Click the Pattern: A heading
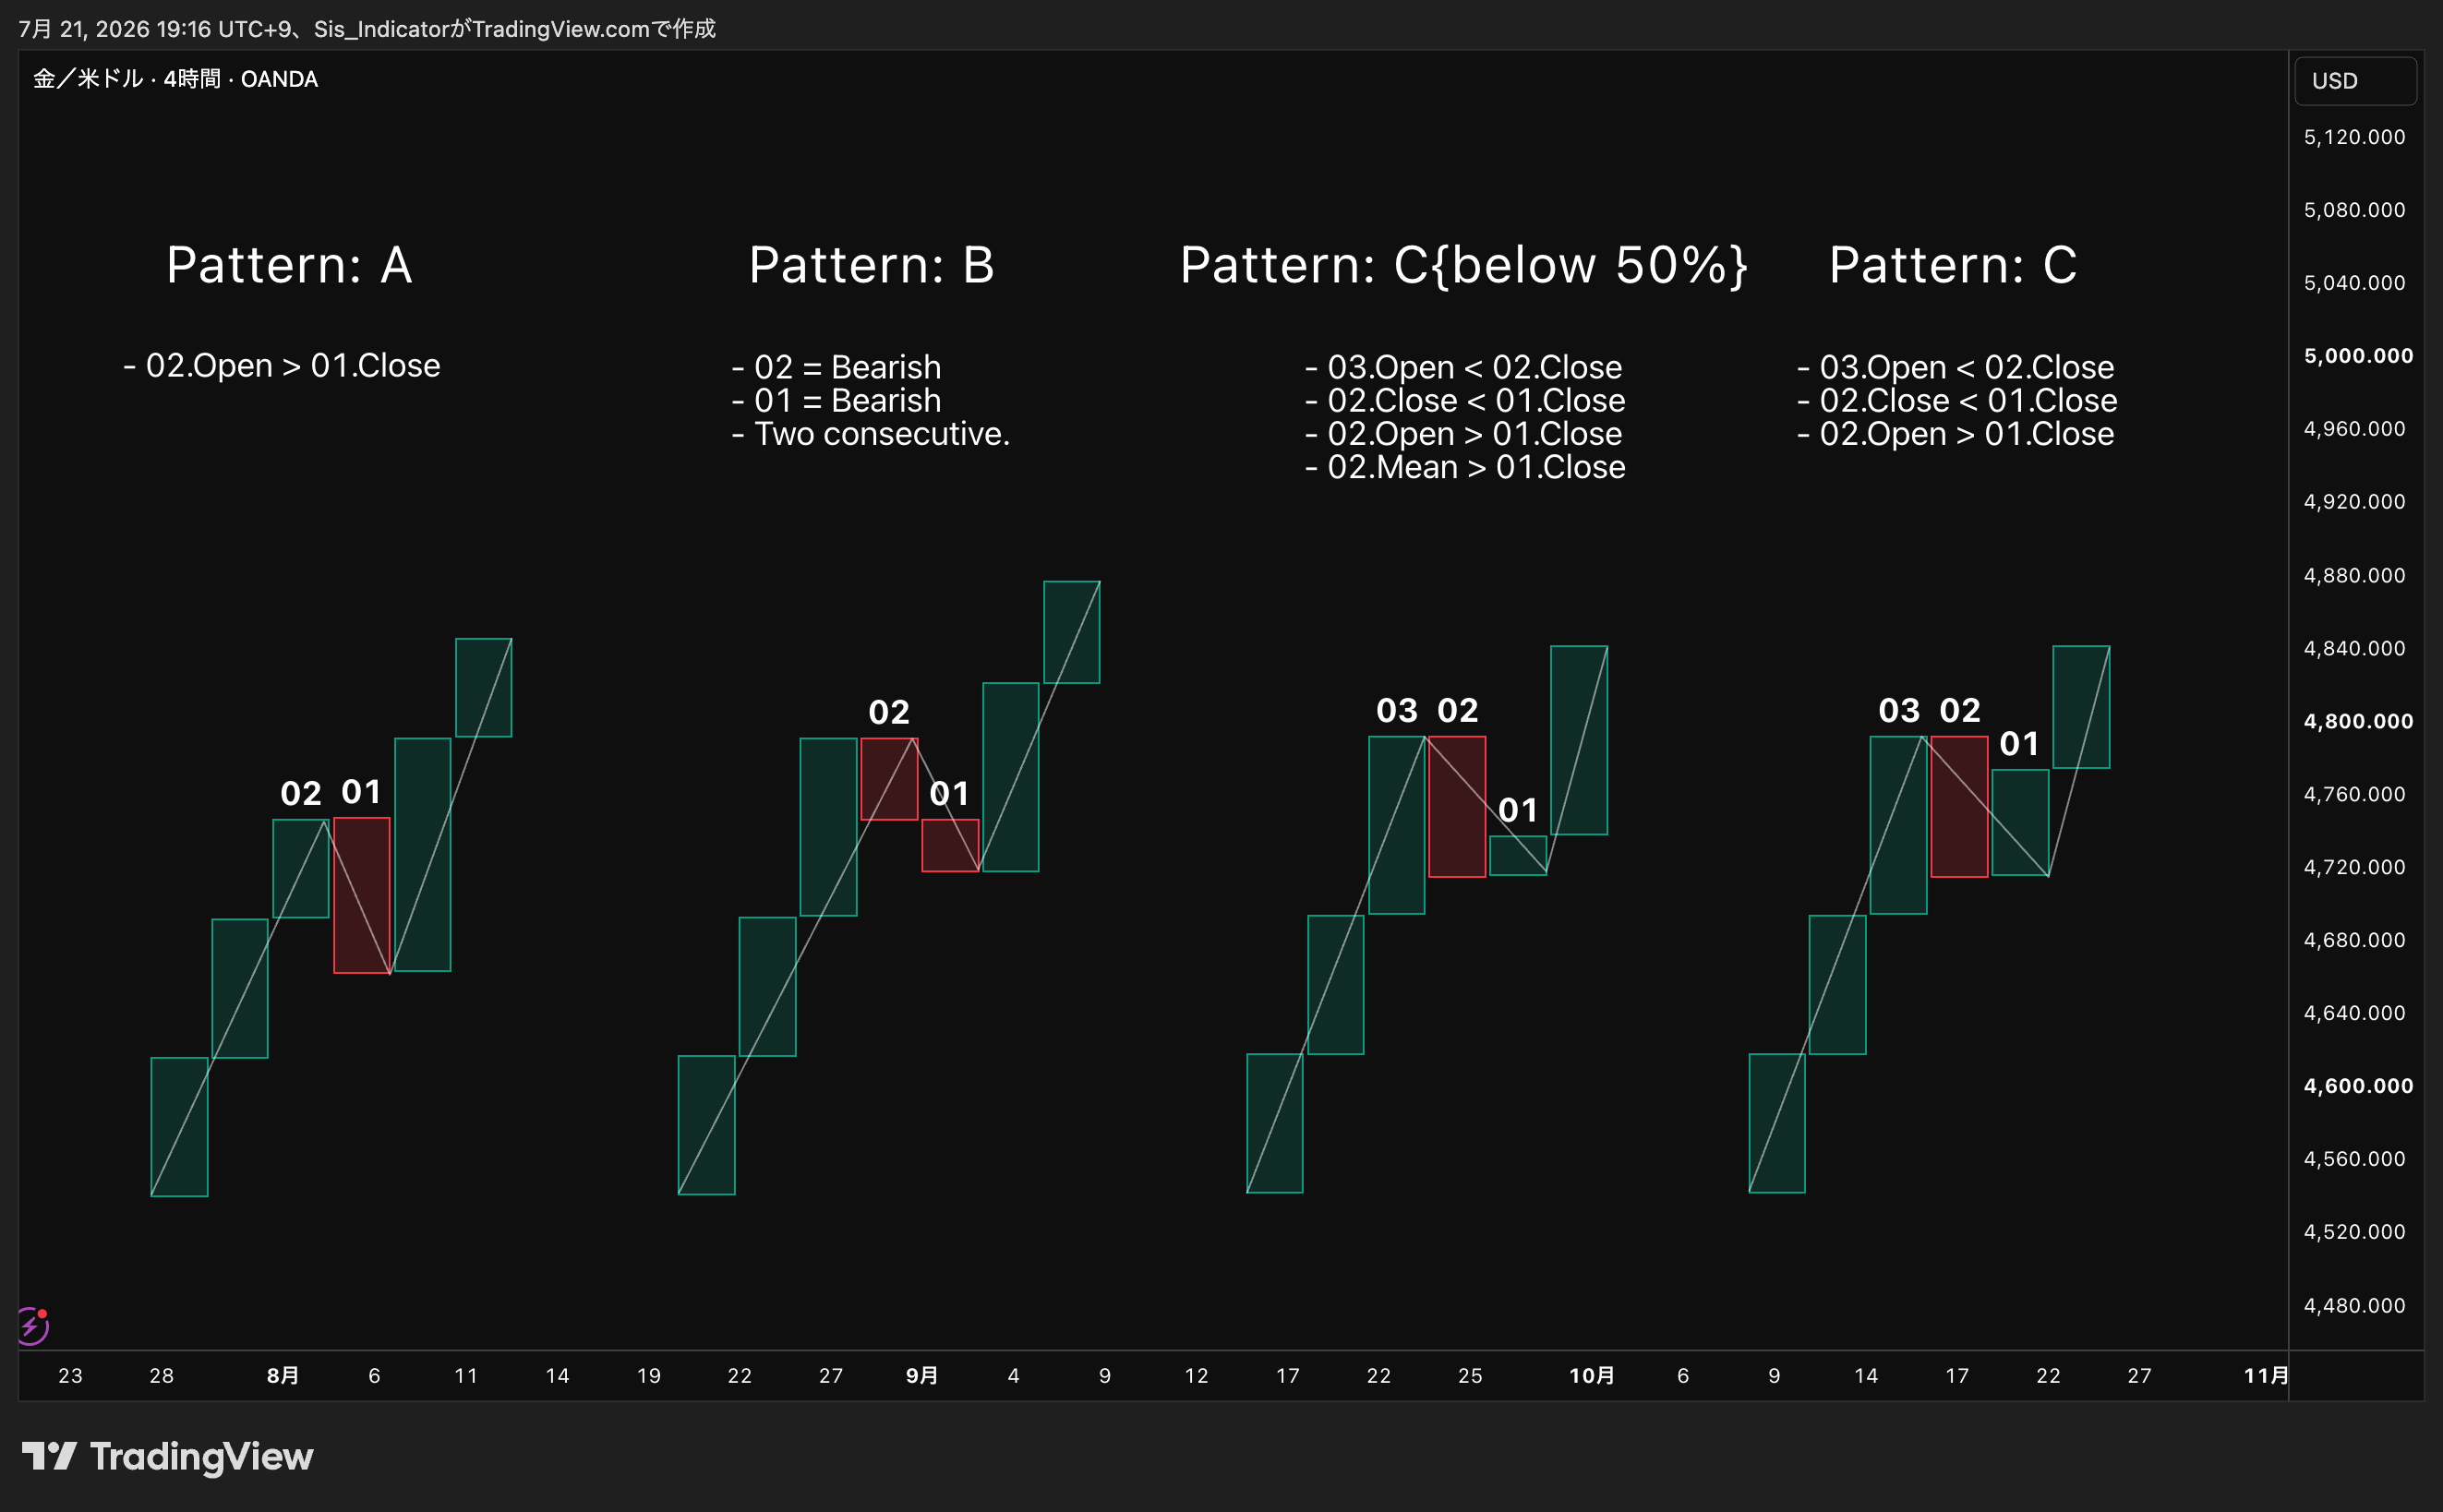Screen dimensions: 2443x1512 pyautogui.click(x=289, y=265)
